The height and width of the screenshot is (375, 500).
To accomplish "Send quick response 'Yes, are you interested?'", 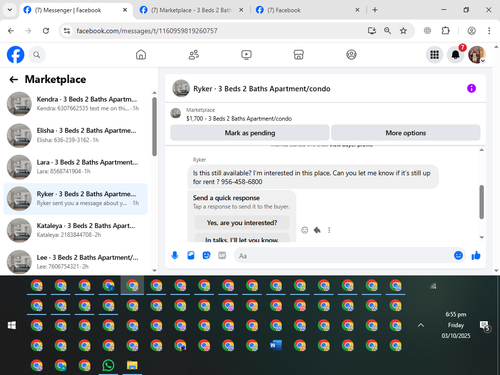I will 242,223.
